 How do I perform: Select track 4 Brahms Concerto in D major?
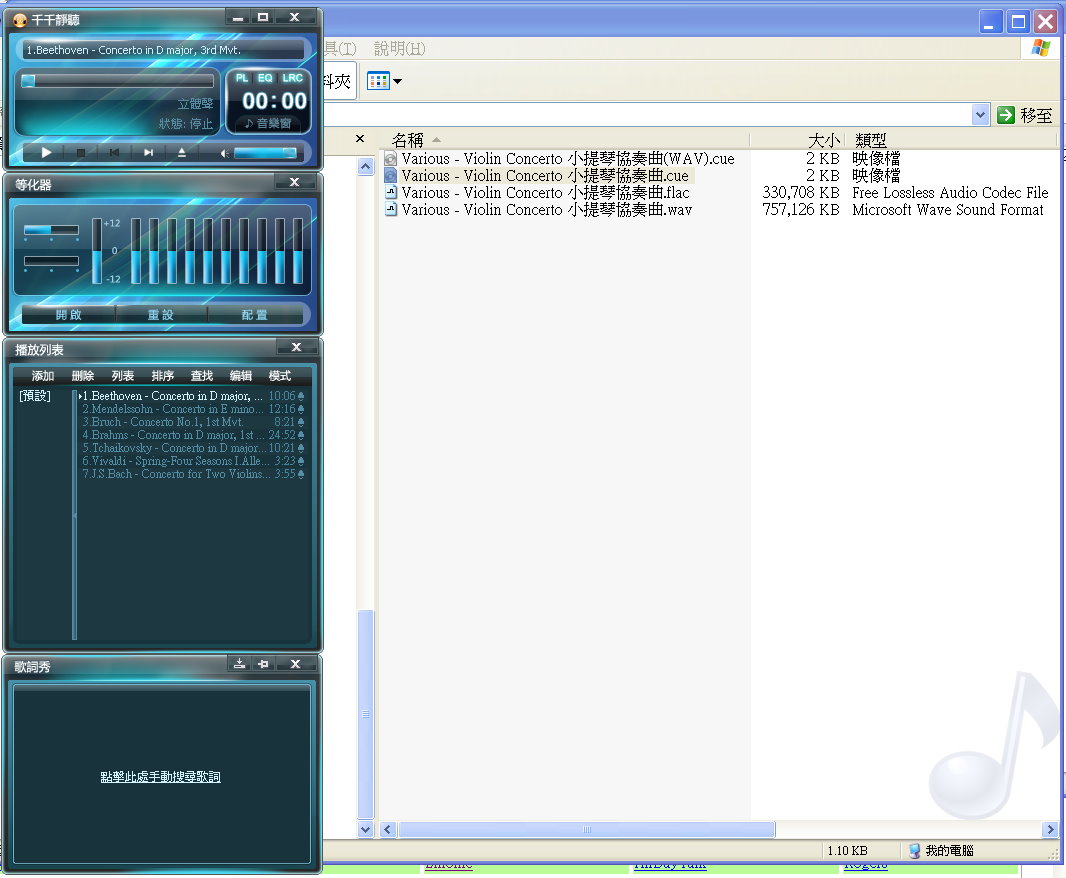coord(192,435)
